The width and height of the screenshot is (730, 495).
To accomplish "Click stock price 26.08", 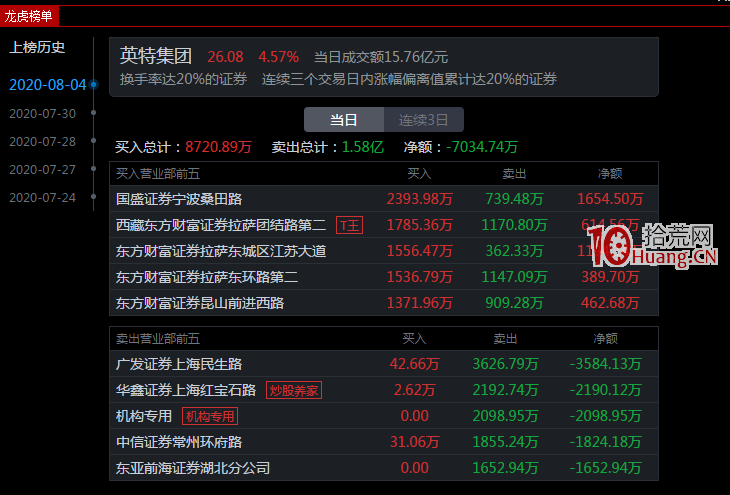I will [225, 57].
